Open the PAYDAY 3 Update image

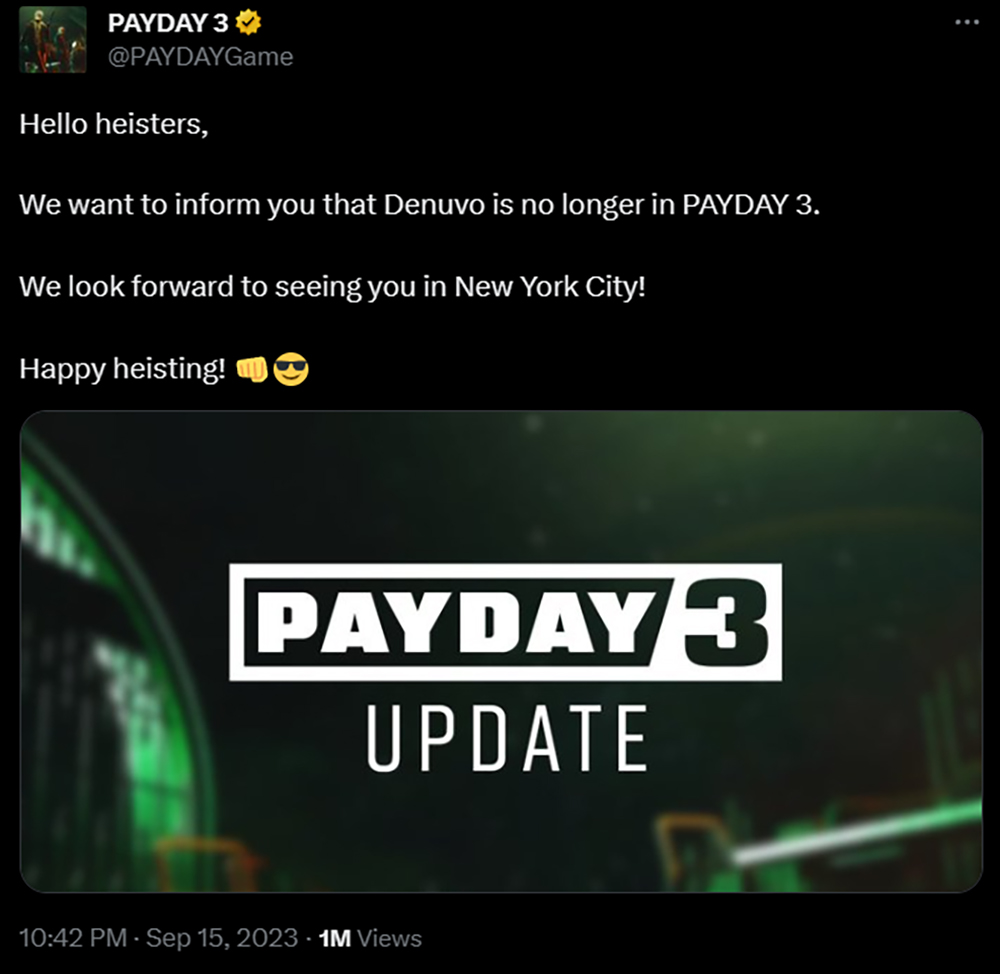point(501,651)
